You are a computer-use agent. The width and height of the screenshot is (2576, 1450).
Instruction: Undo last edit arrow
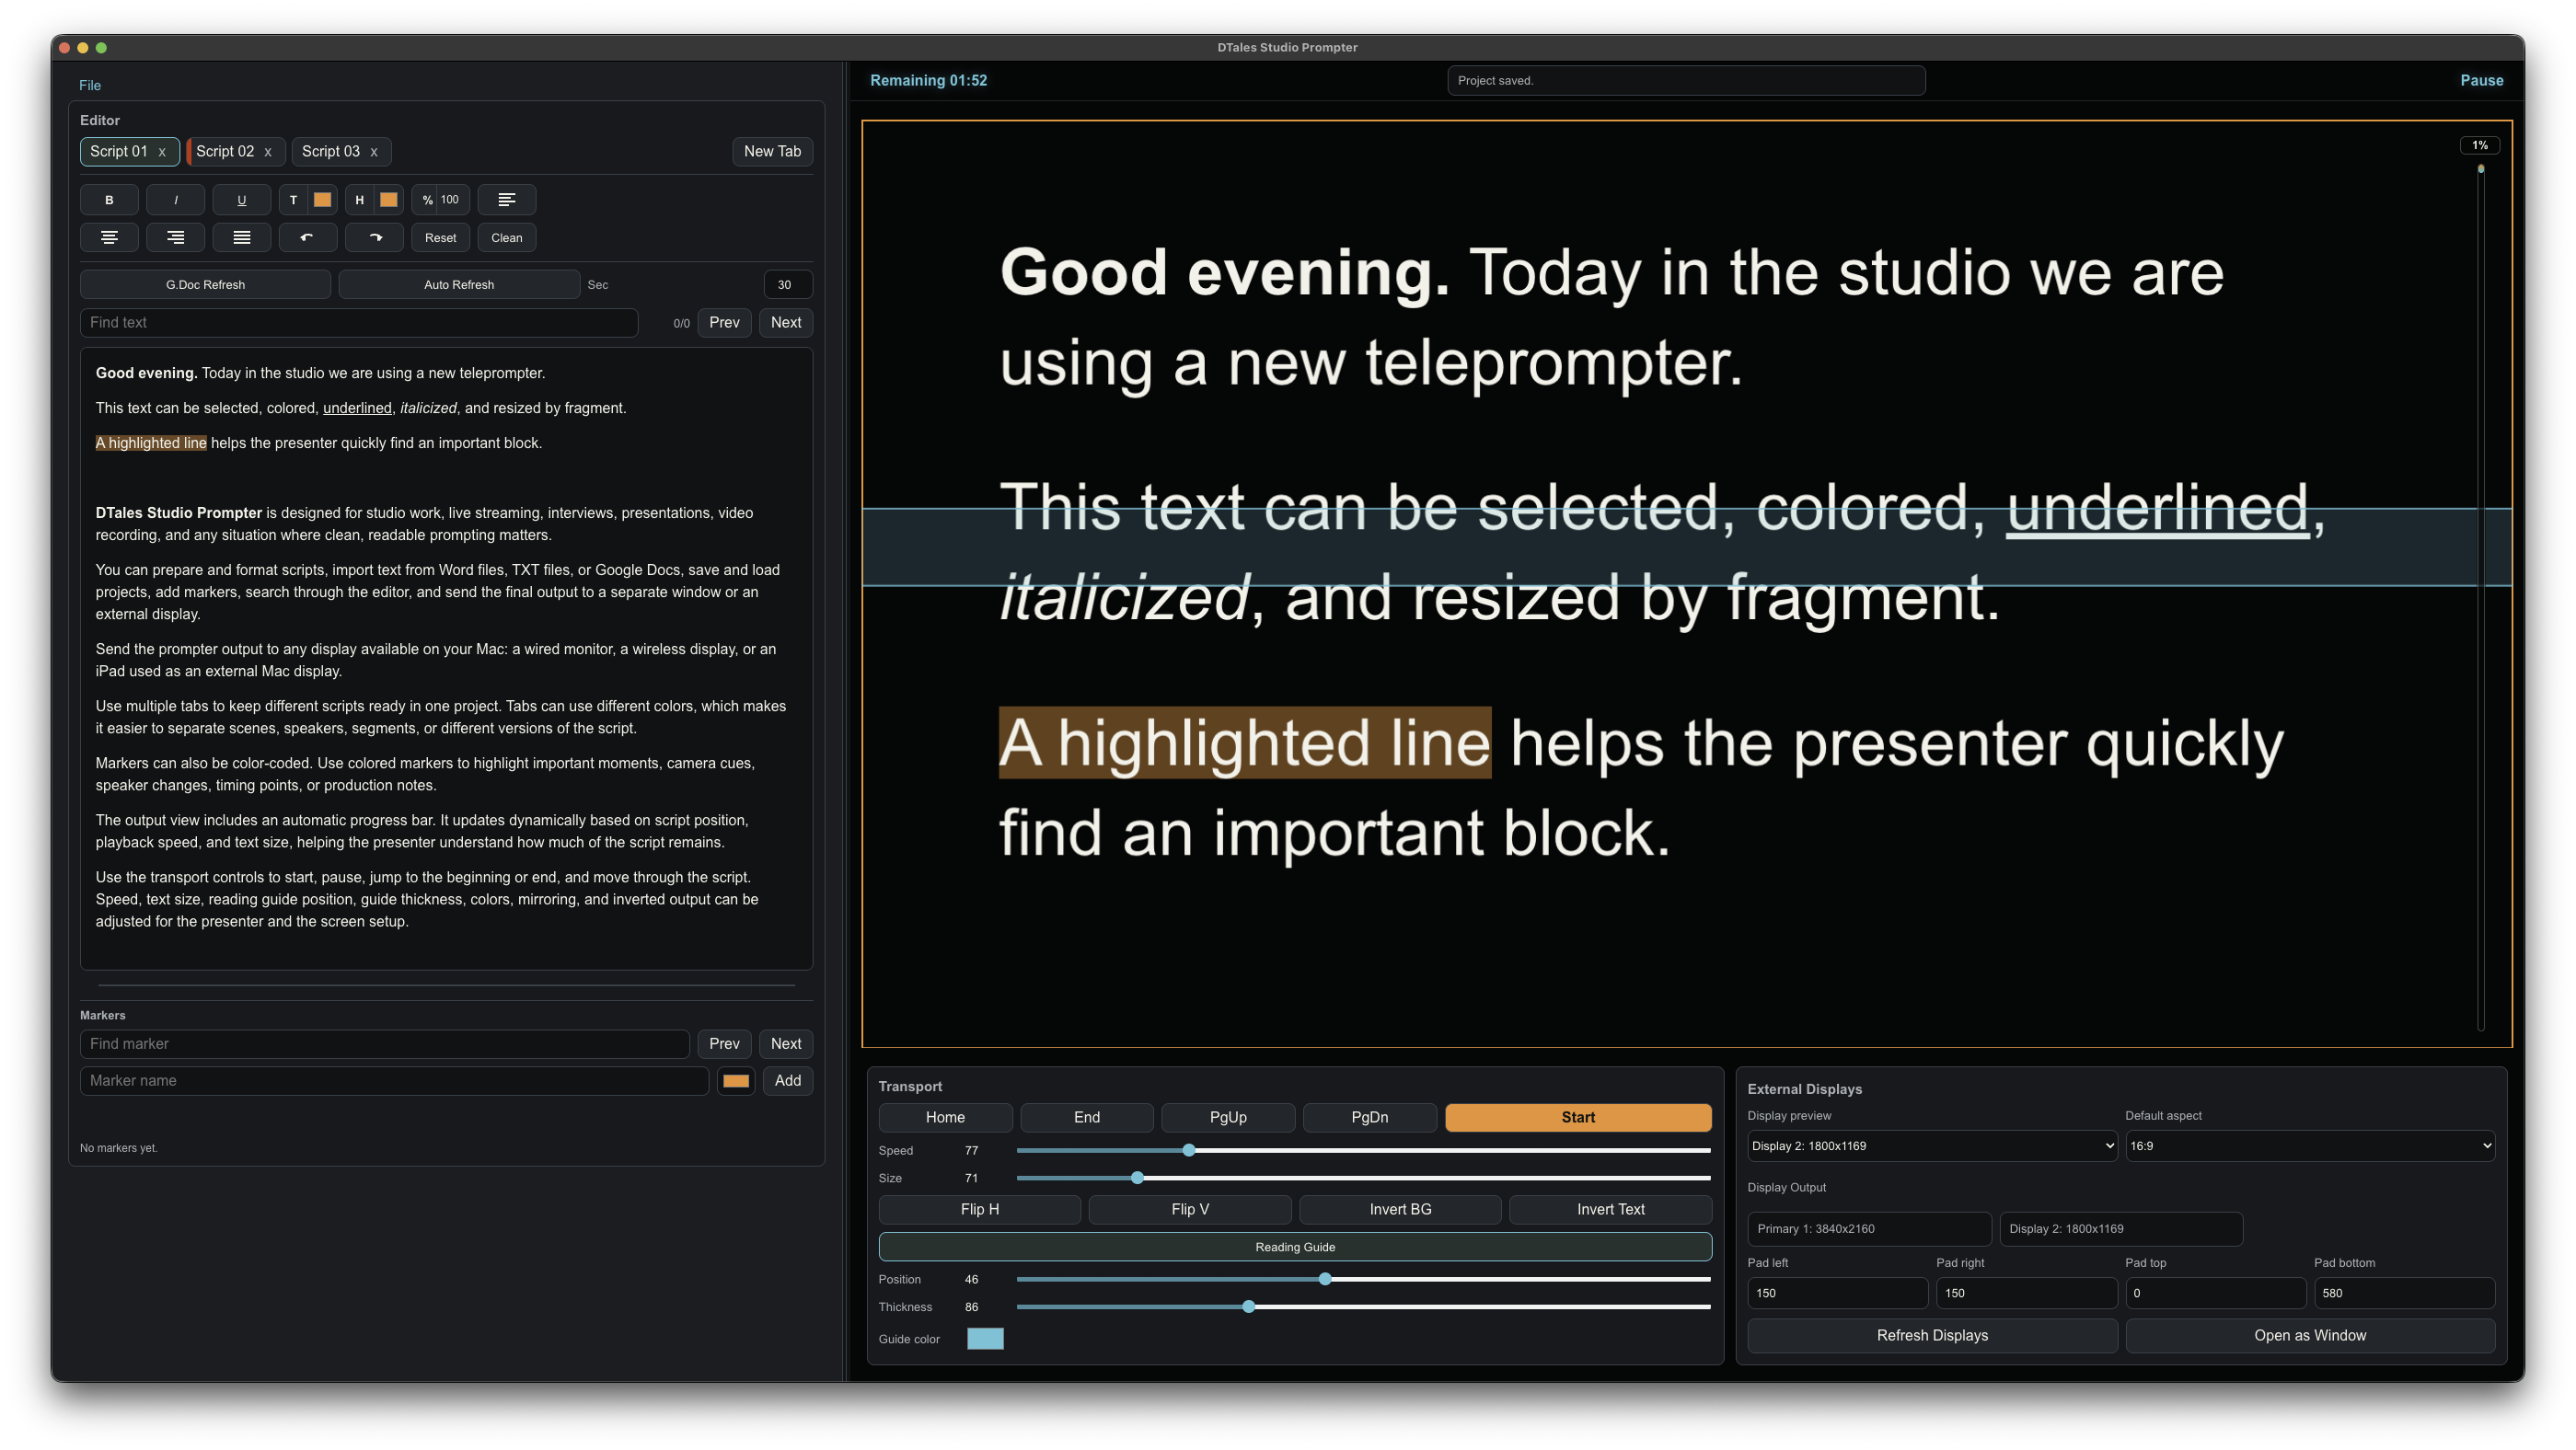point(307,238)
